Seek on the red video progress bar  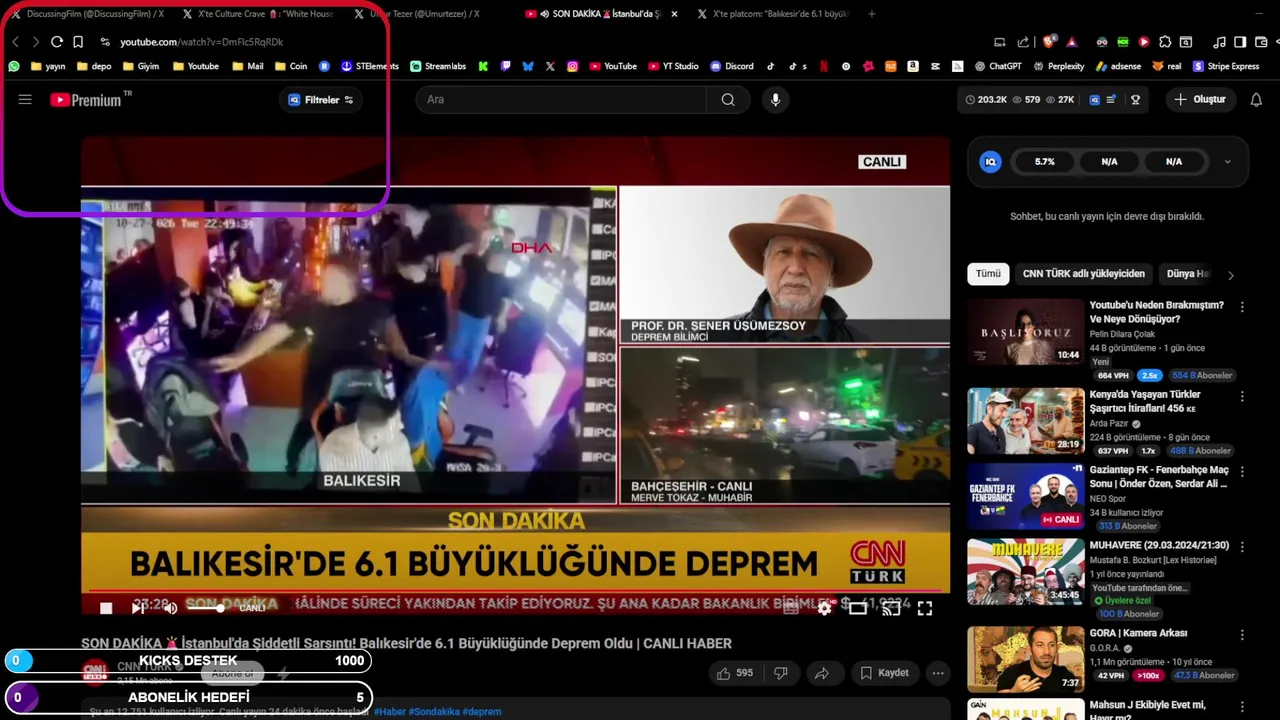515,591
